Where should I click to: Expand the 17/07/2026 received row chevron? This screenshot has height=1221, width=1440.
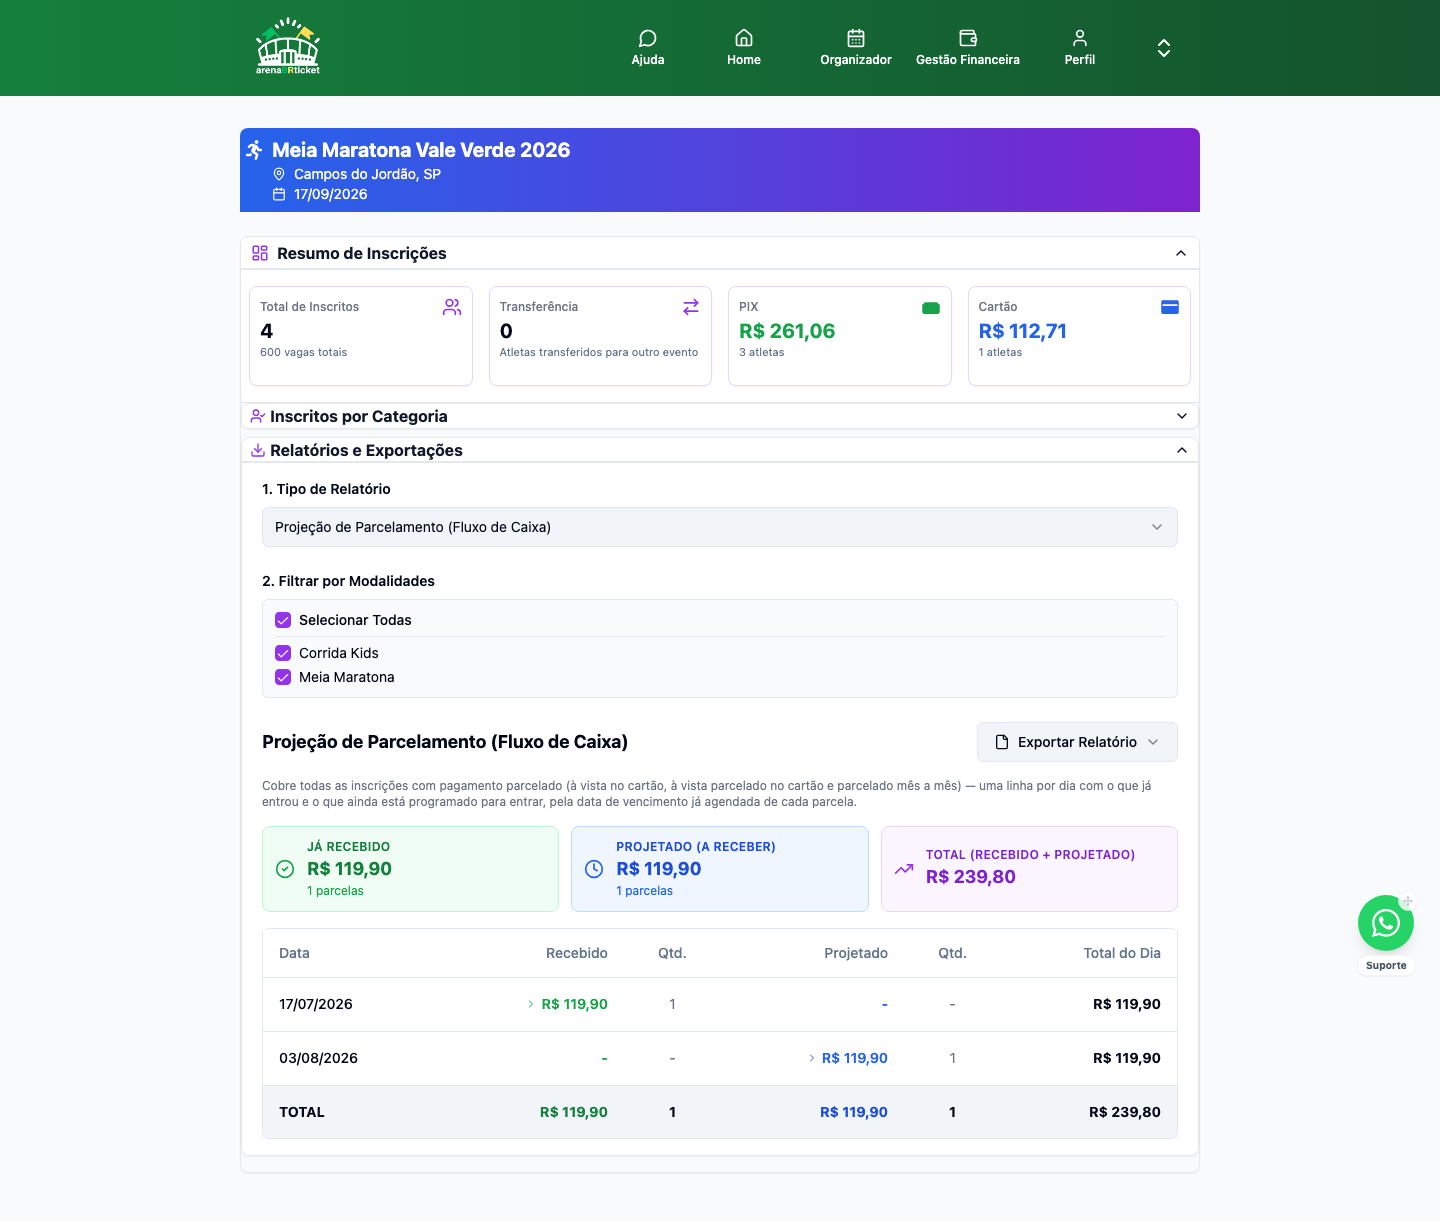531,1004
